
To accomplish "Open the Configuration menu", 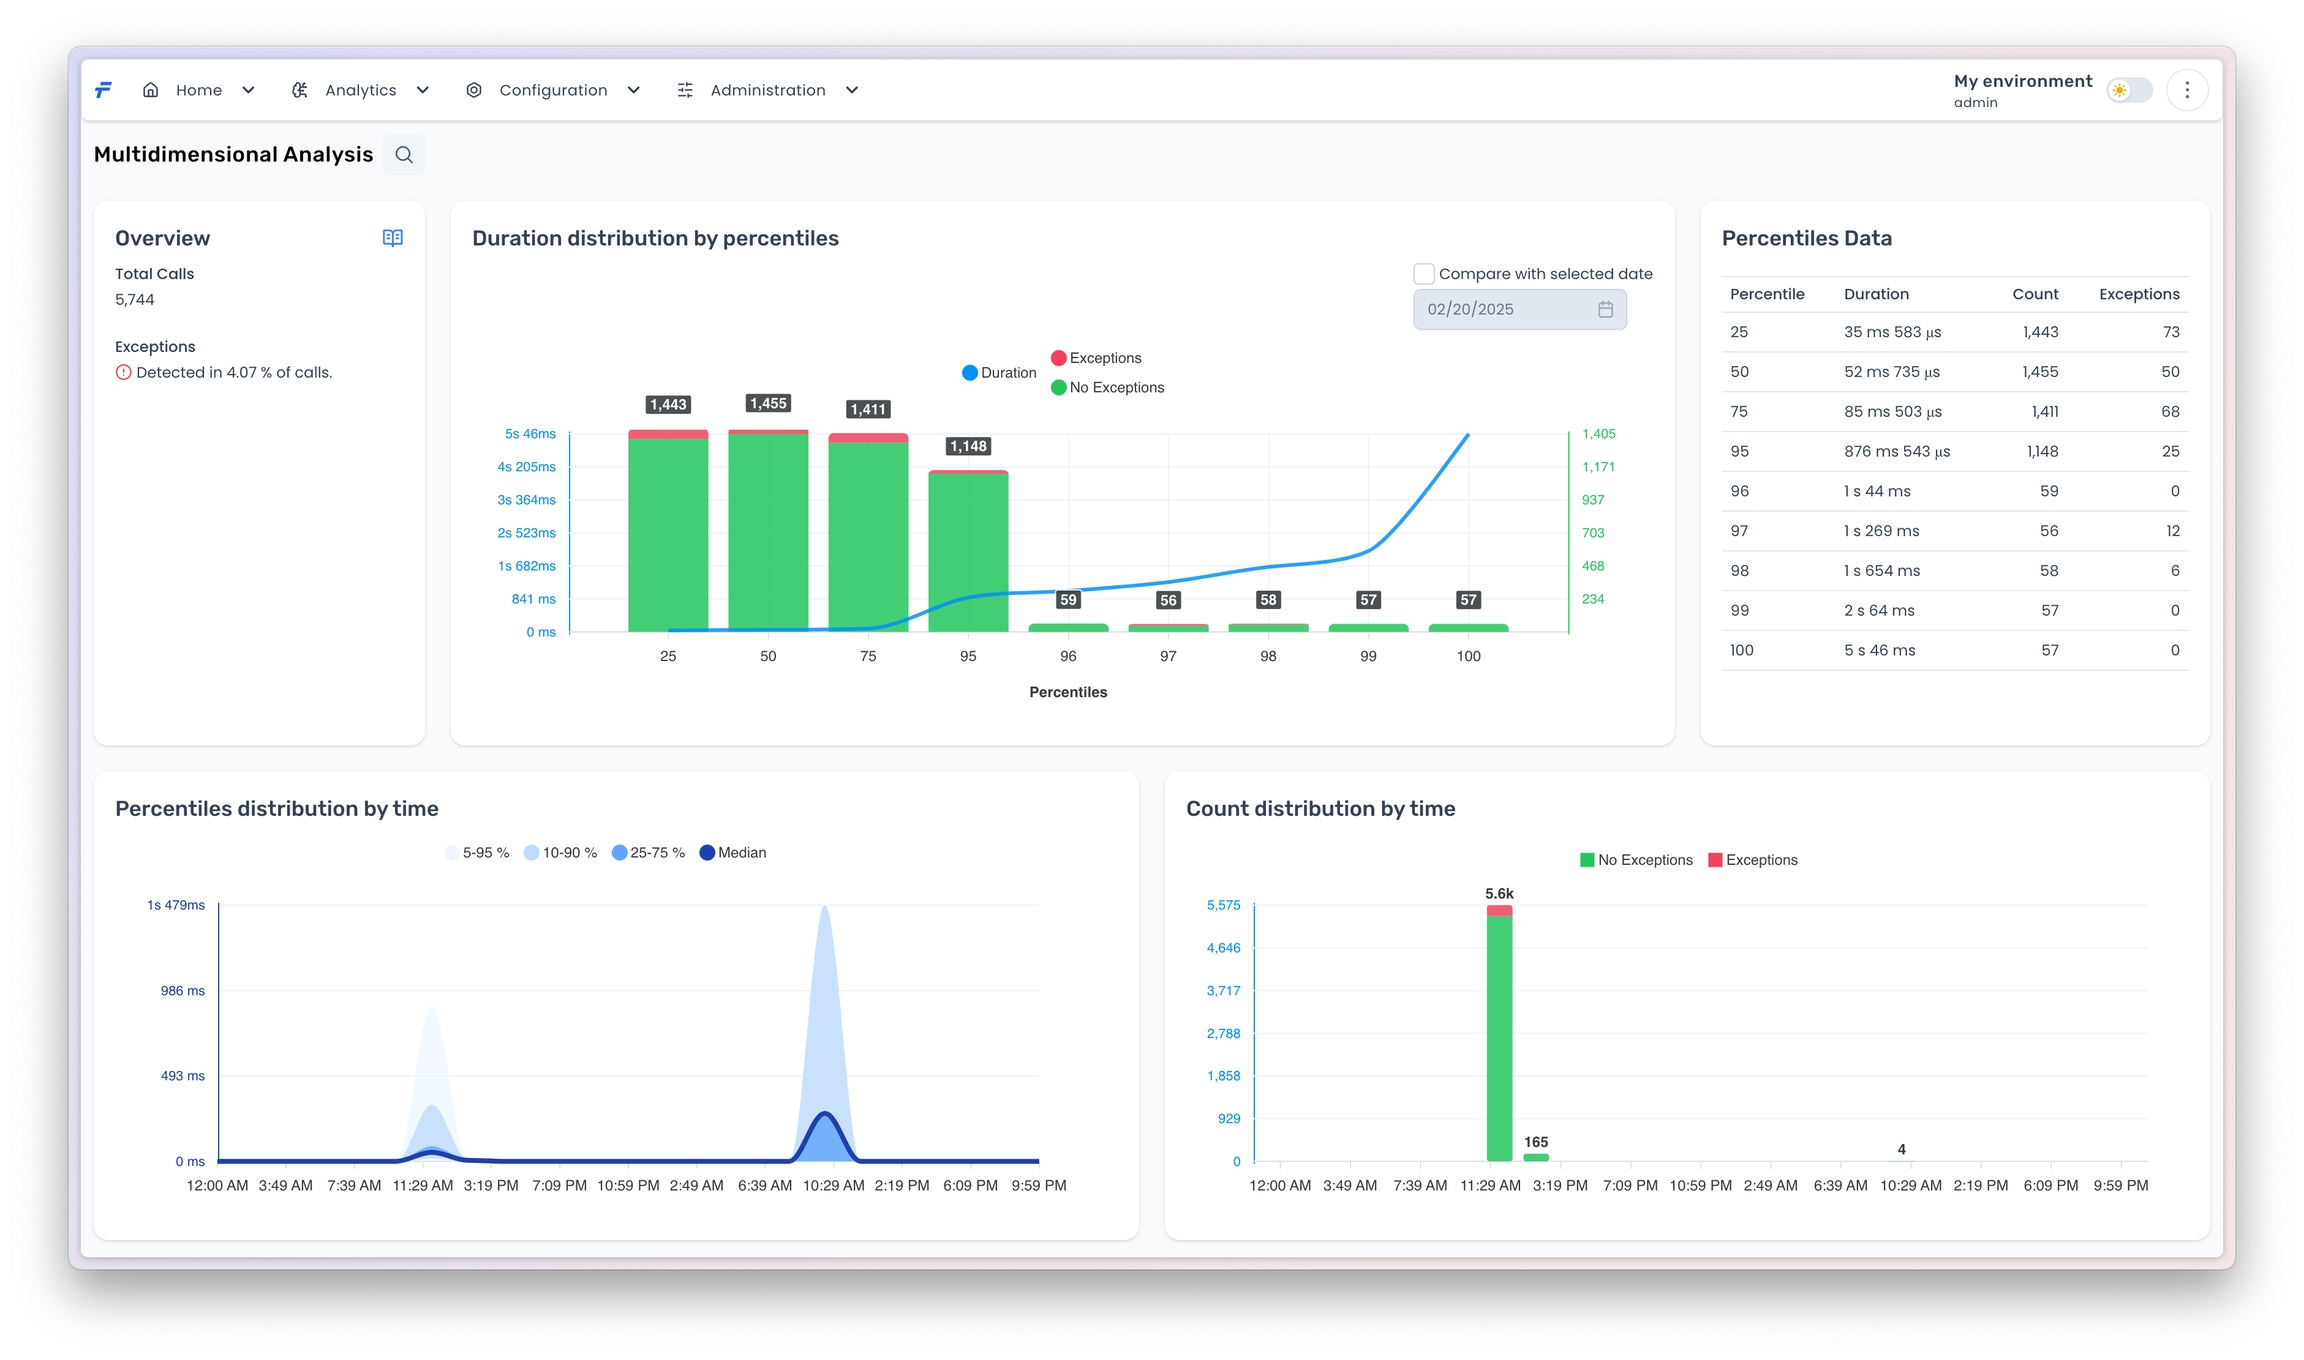I will (553, 90).
